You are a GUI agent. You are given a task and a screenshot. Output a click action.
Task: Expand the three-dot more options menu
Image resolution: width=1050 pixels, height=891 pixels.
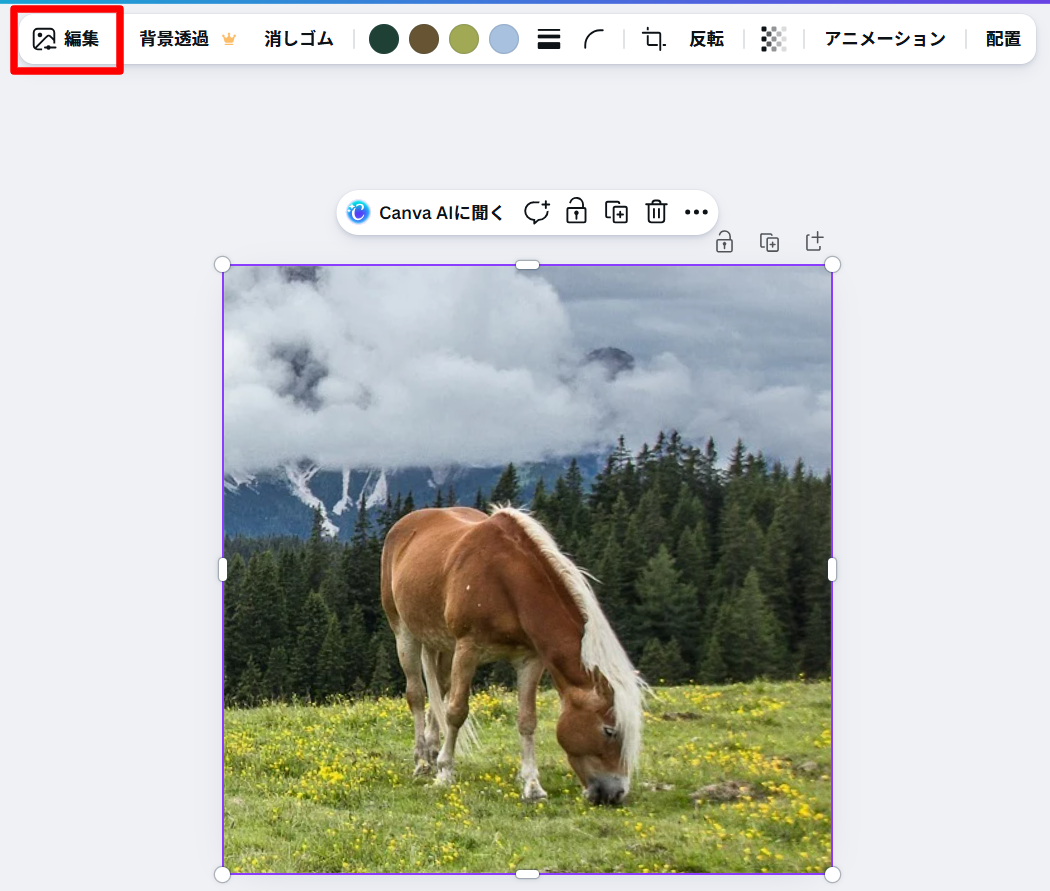coord(696,212)
